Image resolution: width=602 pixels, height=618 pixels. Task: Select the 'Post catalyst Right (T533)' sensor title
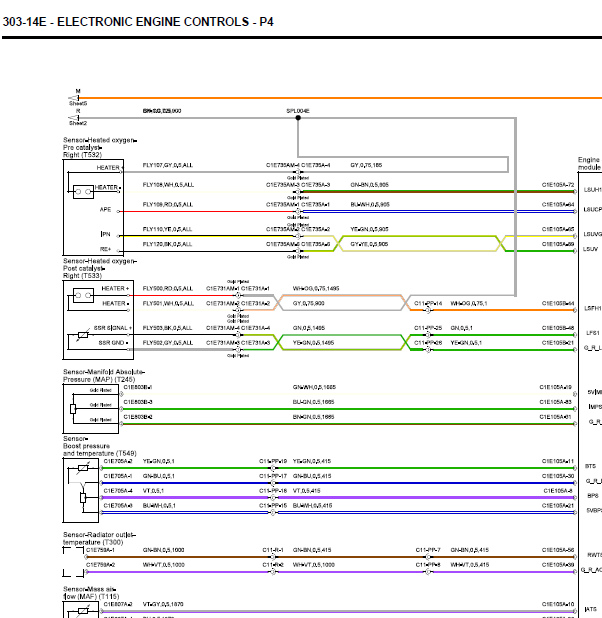(84, 272)
